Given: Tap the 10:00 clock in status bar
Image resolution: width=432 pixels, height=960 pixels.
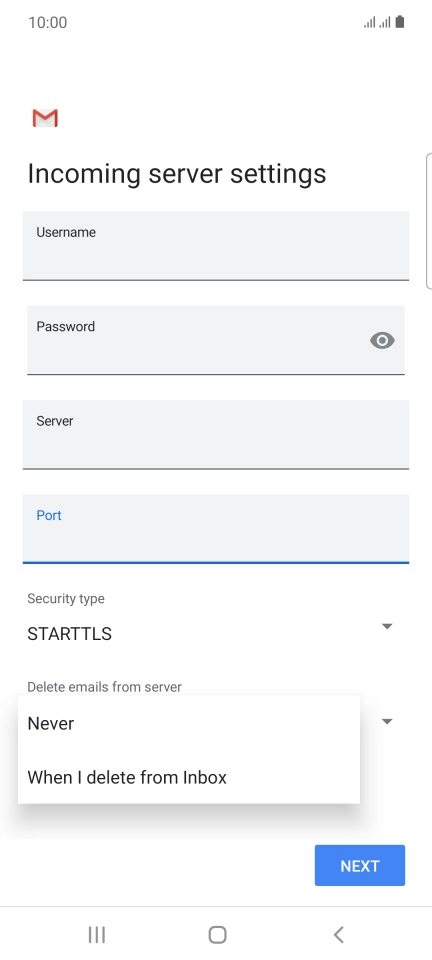Looking at the screenshot, I should pyautogui.click(x=48, y=23).
